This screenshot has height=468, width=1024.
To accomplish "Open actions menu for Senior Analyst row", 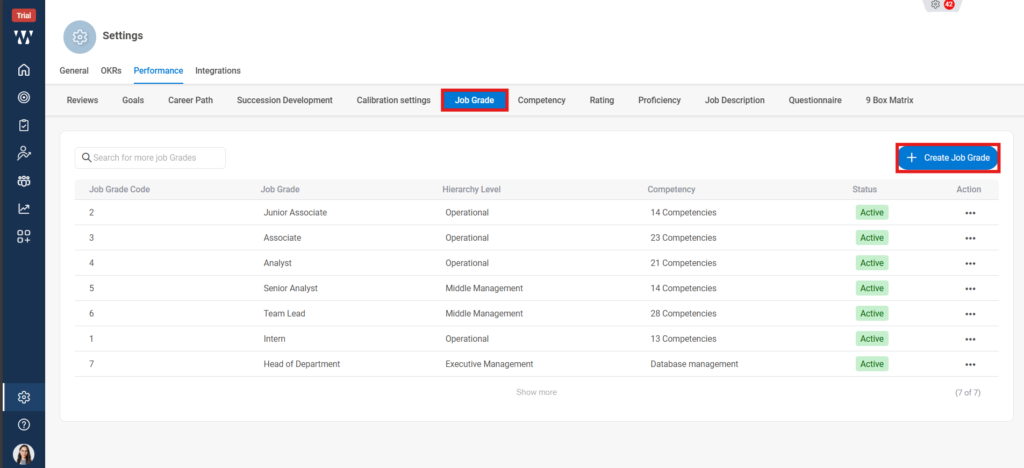I will tap(970, 289).
